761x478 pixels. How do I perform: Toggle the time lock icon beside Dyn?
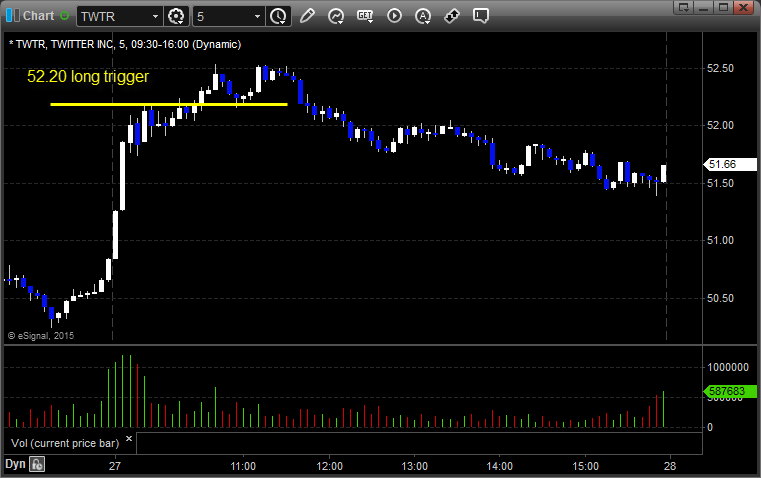tap(37, 464)
